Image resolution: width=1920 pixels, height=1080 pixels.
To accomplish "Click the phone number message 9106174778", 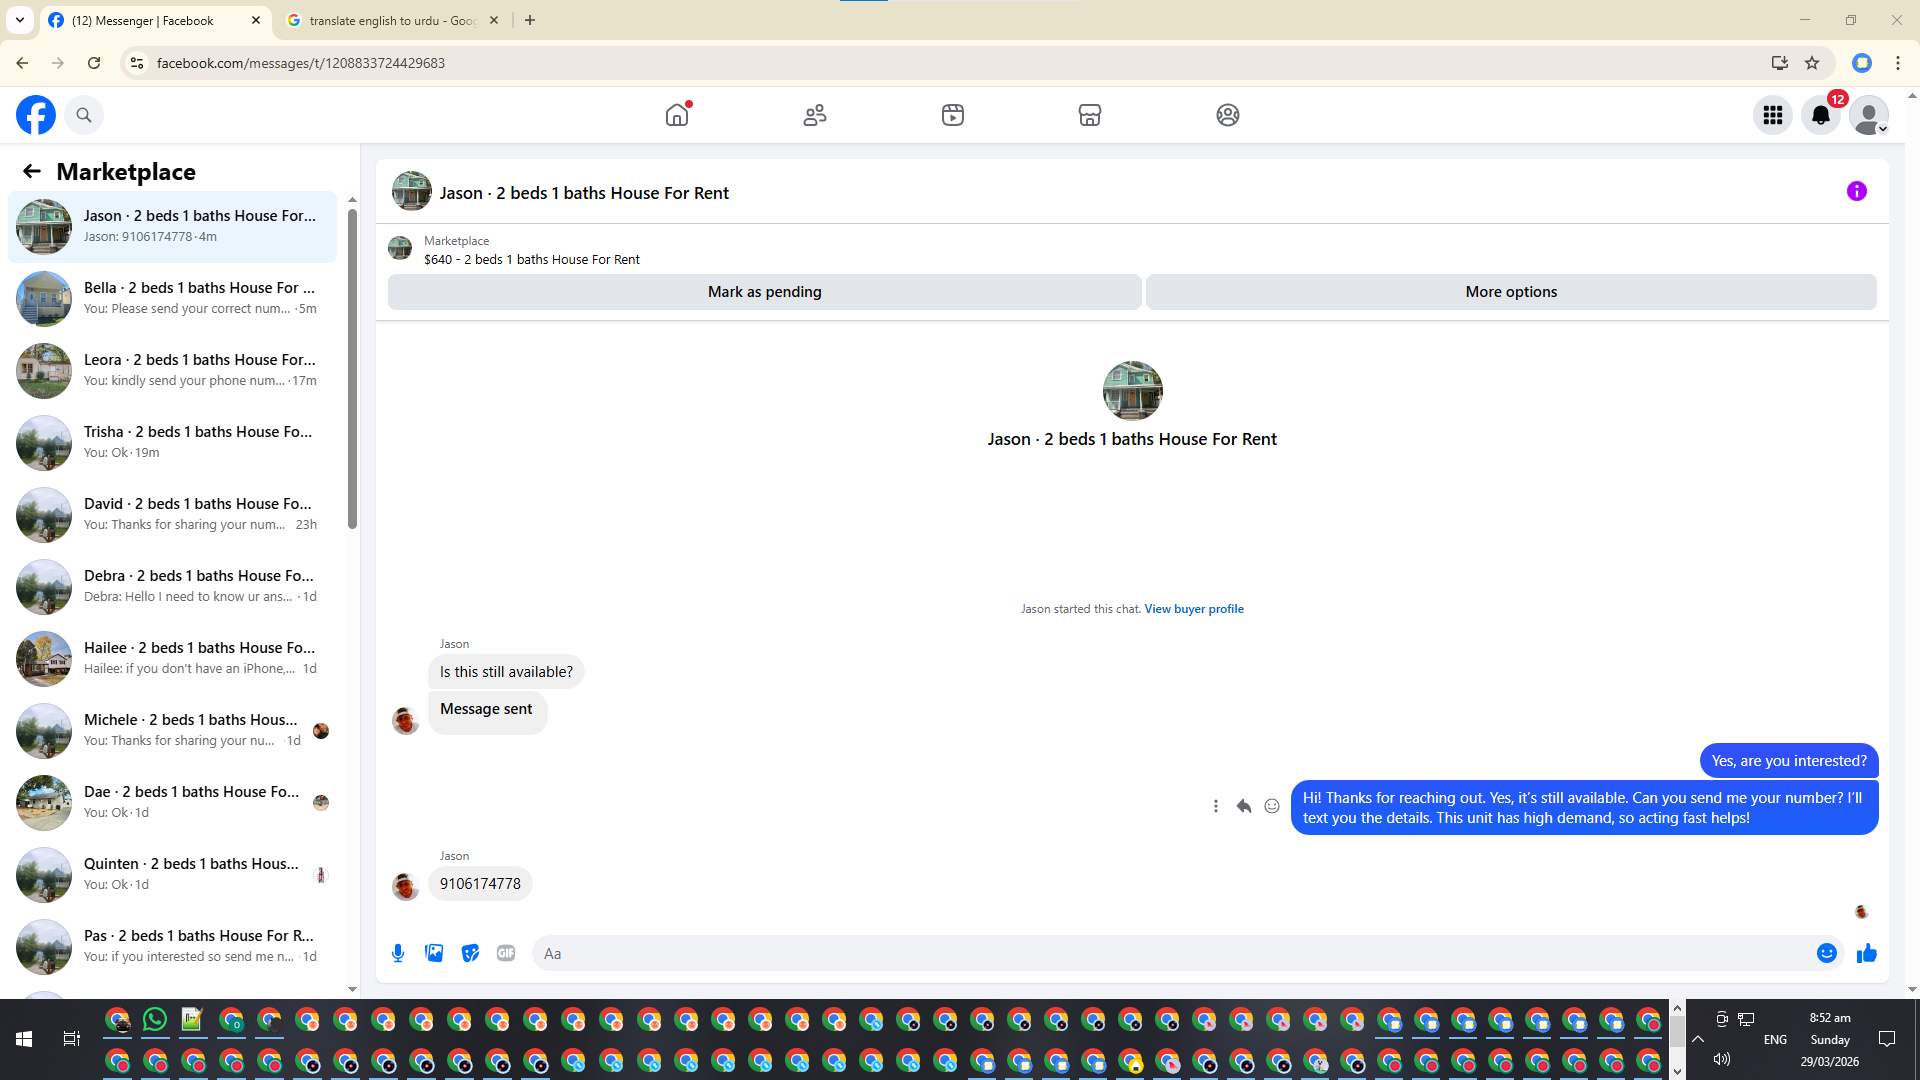I will 480,884.
